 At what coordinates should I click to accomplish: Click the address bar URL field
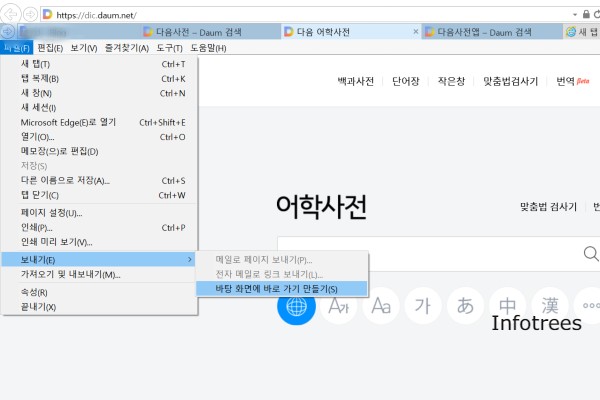pos(306,15)
